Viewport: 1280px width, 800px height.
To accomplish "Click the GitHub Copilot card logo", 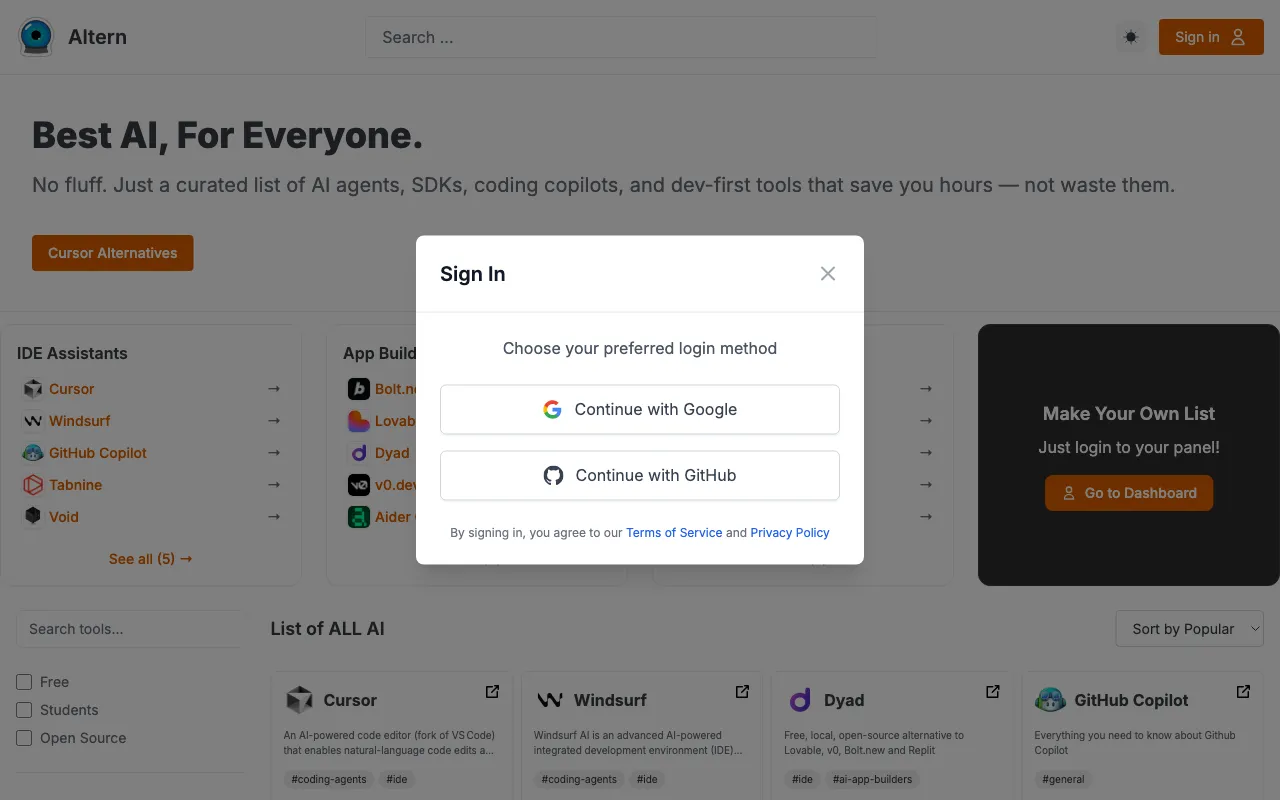I will 1050,700.
